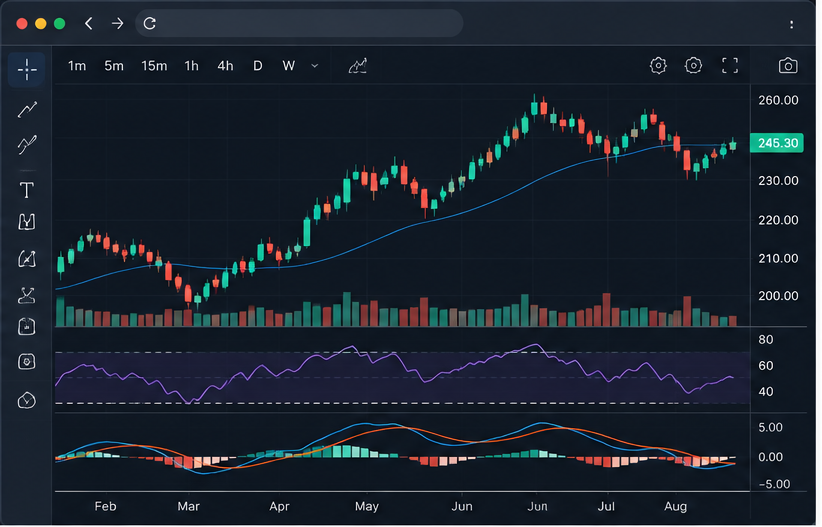Expand the timeframe dropdown chevron

(315, 66)
